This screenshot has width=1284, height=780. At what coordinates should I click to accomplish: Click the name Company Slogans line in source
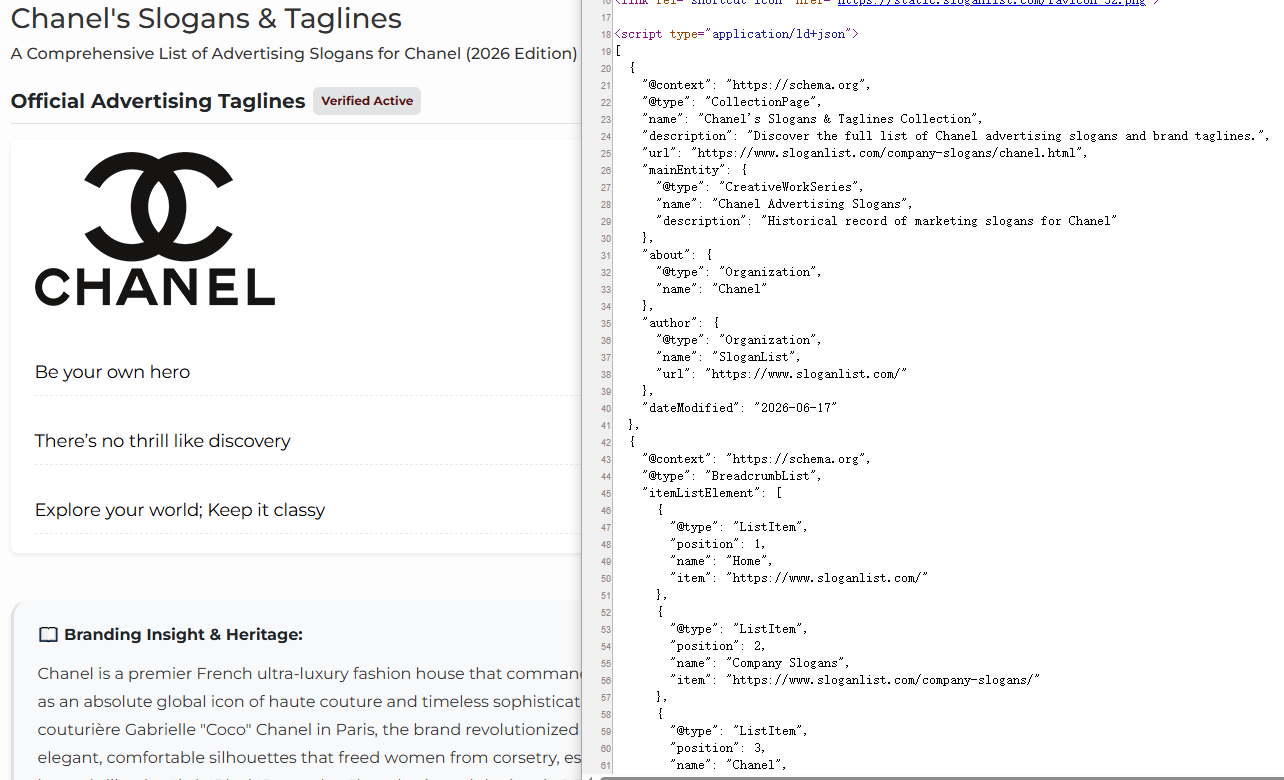[x=760, y=663]
